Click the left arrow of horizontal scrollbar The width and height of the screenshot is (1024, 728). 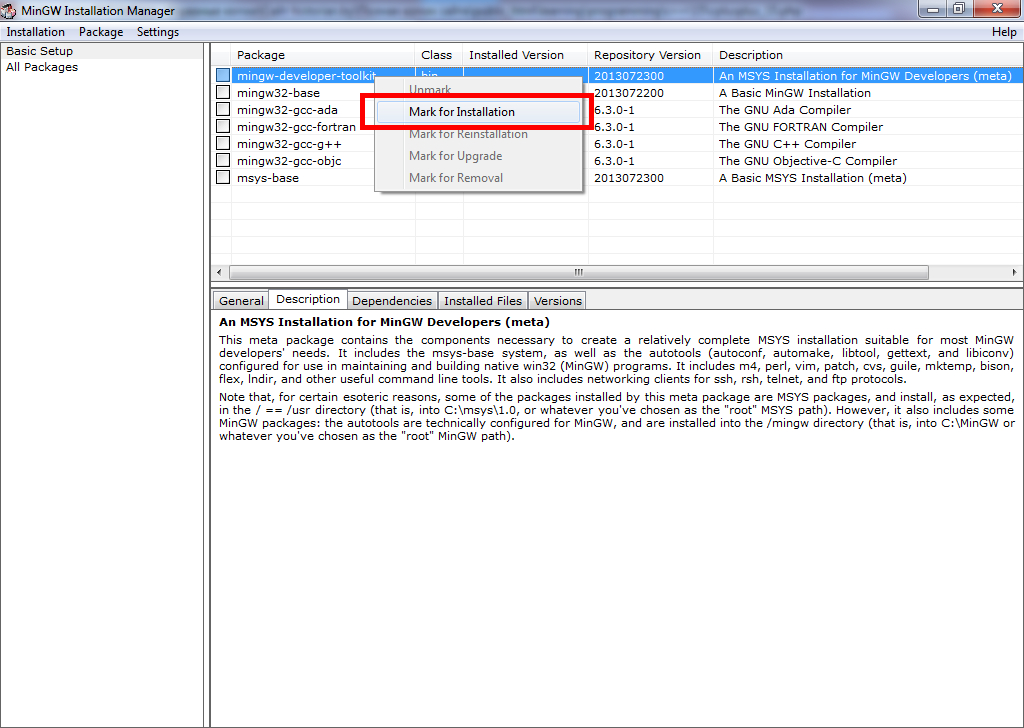pyautogui.click(x=218, y=272)
